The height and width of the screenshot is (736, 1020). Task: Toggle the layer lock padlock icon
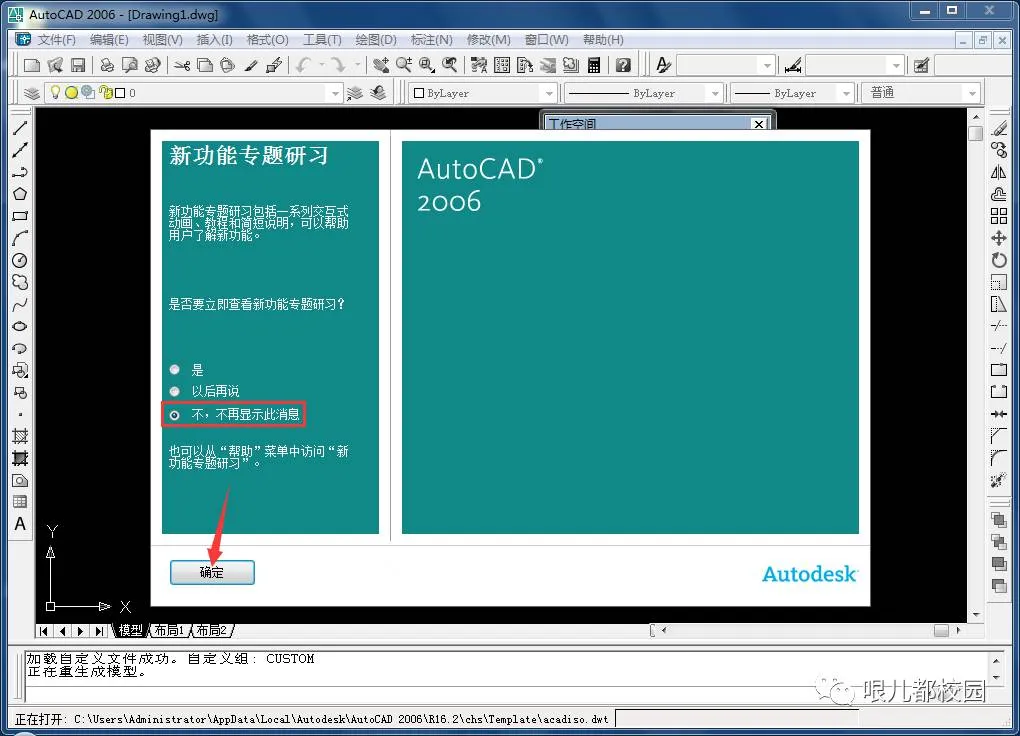106,93
